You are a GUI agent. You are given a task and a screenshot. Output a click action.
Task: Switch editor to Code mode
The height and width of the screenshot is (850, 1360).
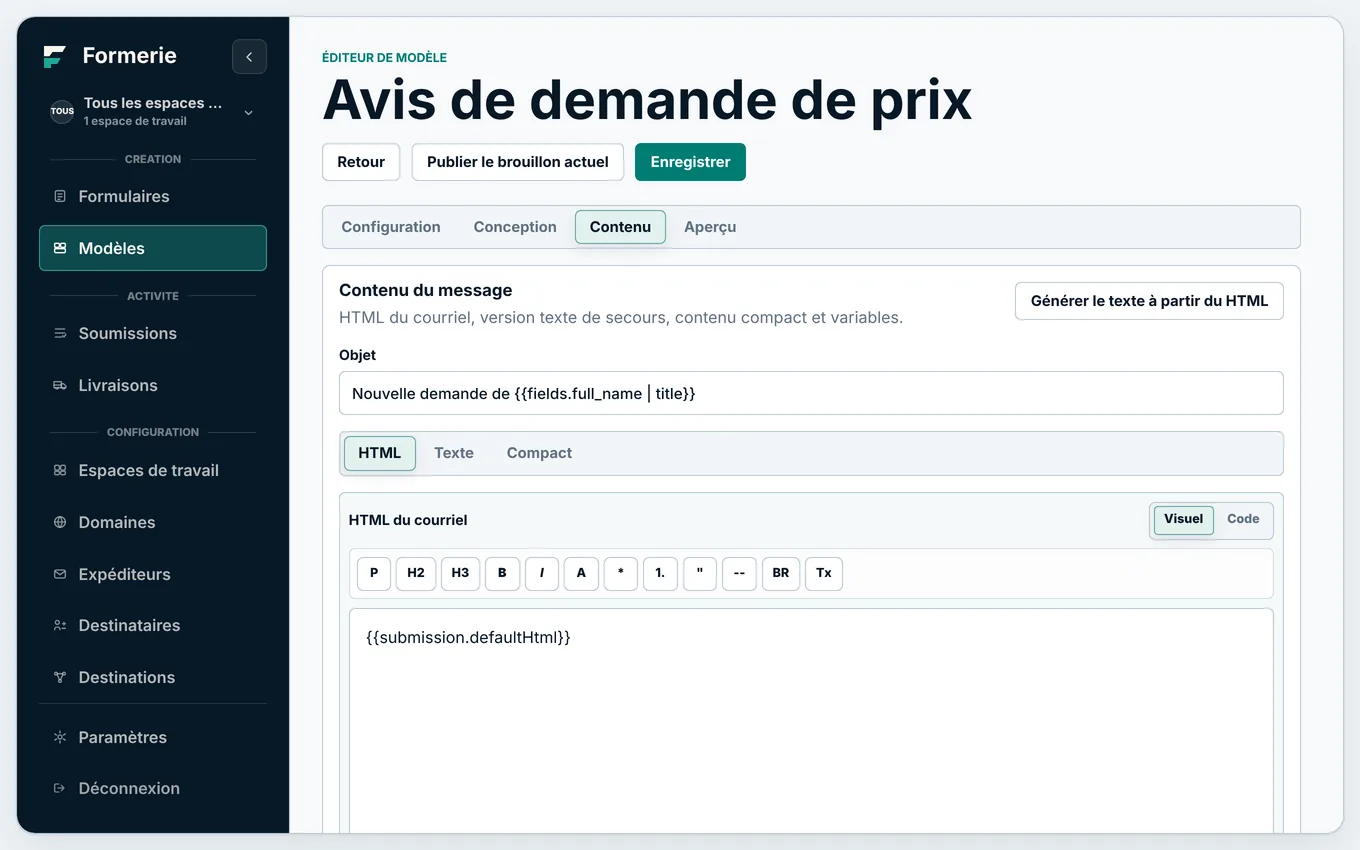coord(1243,520)
